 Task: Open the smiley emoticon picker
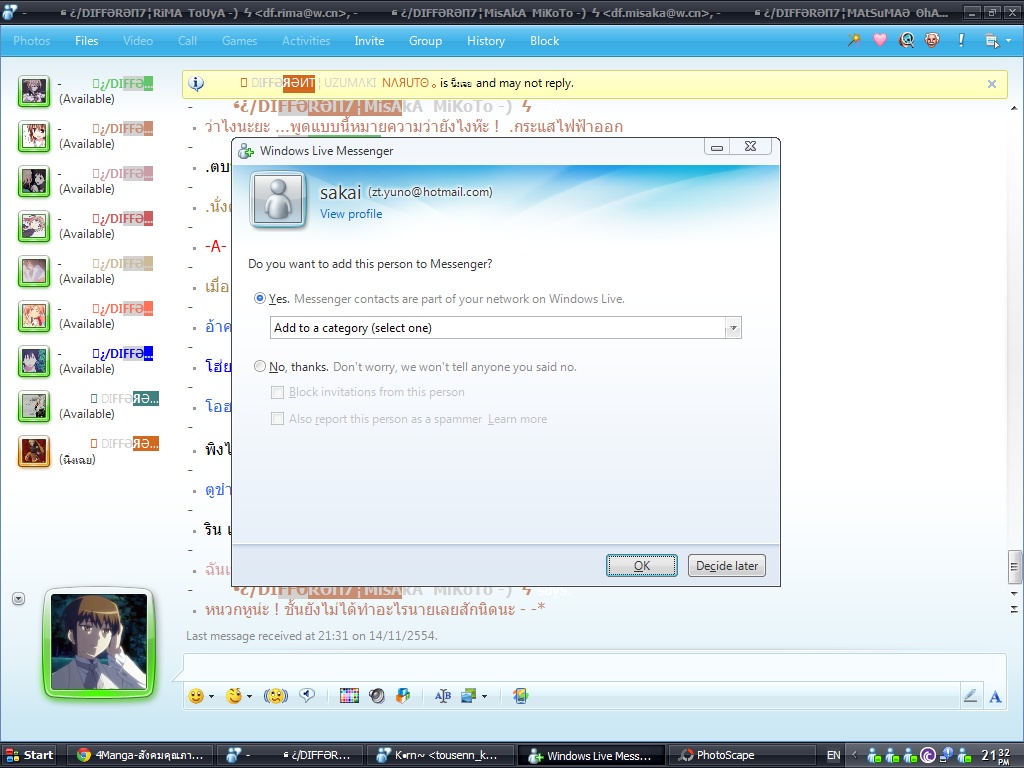coord(196,696)
